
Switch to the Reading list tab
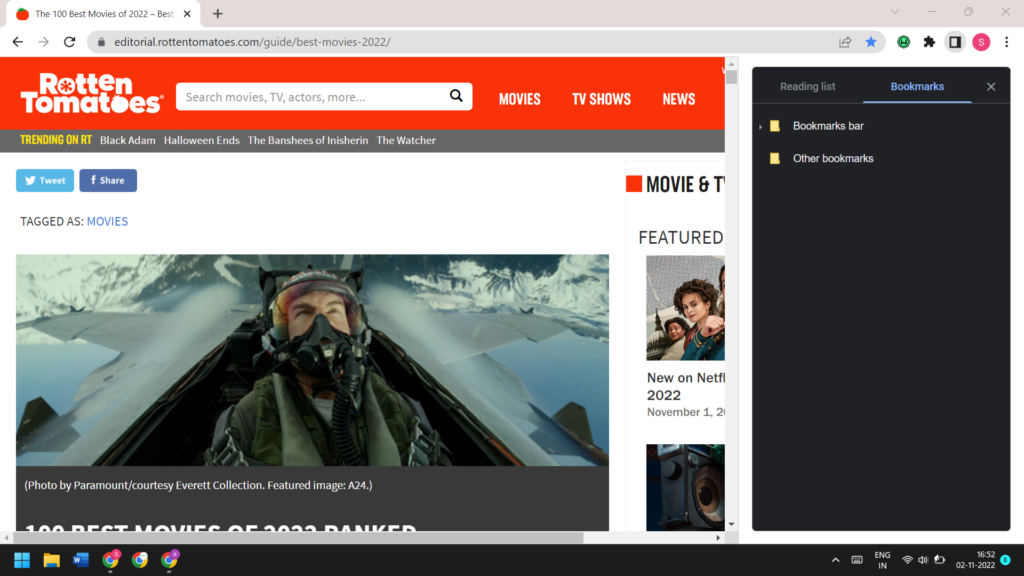[x=807, y=87]
